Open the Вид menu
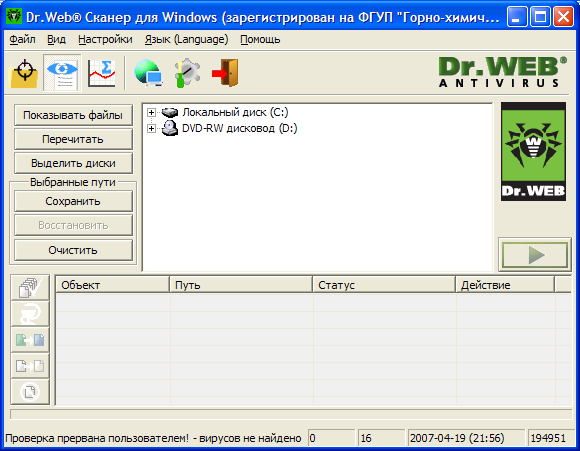580x451 pixels. click(56, 39)
